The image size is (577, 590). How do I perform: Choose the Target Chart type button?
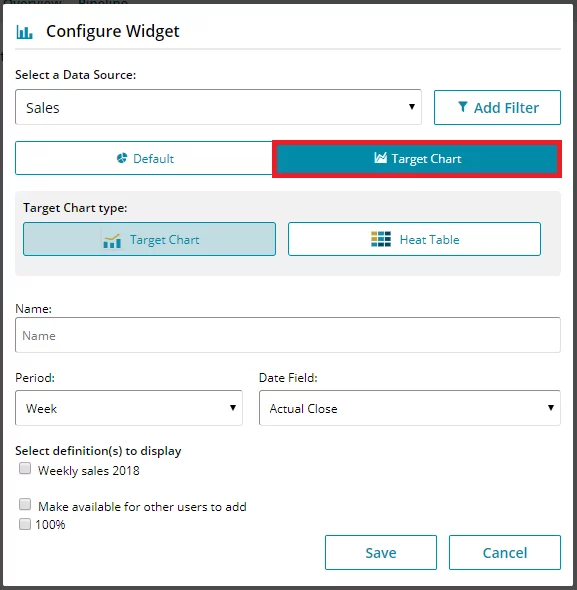tap(149, 239)
